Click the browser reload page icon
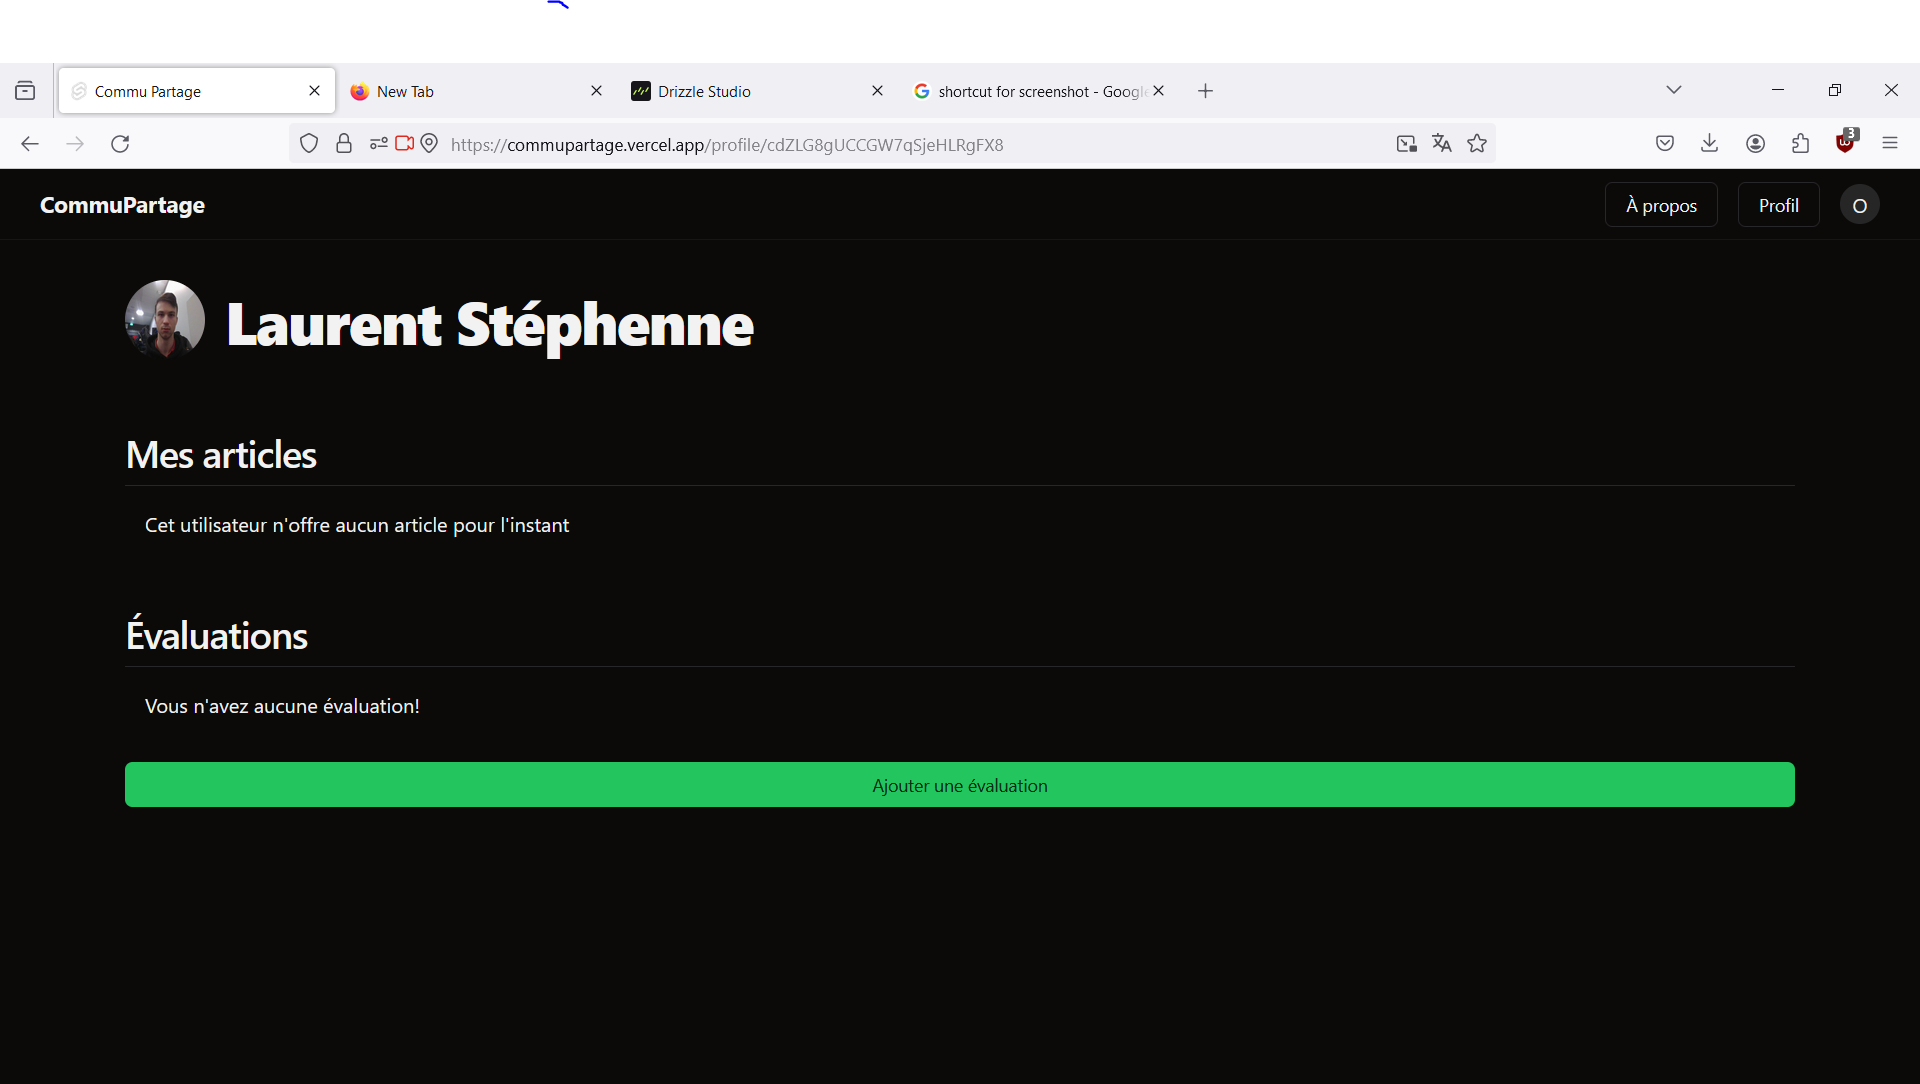The width and height of the screenshot is (1920, 1084). (120, 144)
